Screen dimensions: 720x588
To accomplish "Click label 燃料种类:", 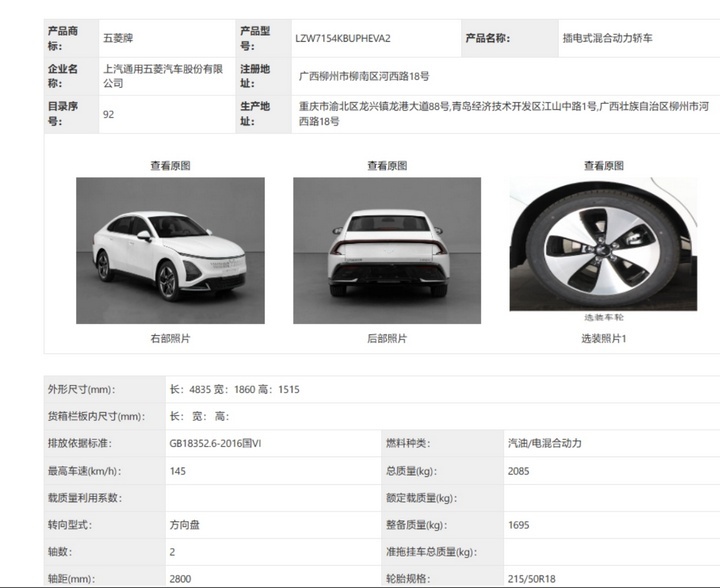I will [408, 443].
